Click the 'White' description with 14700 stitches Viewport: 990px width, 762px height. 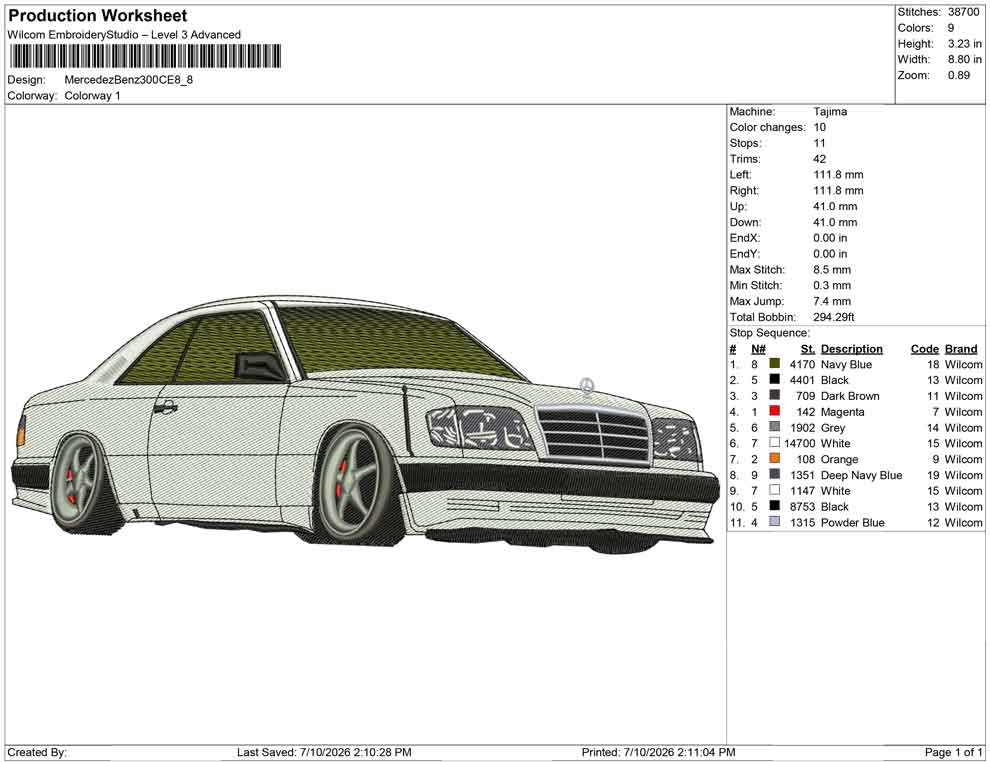click(835, 443)
